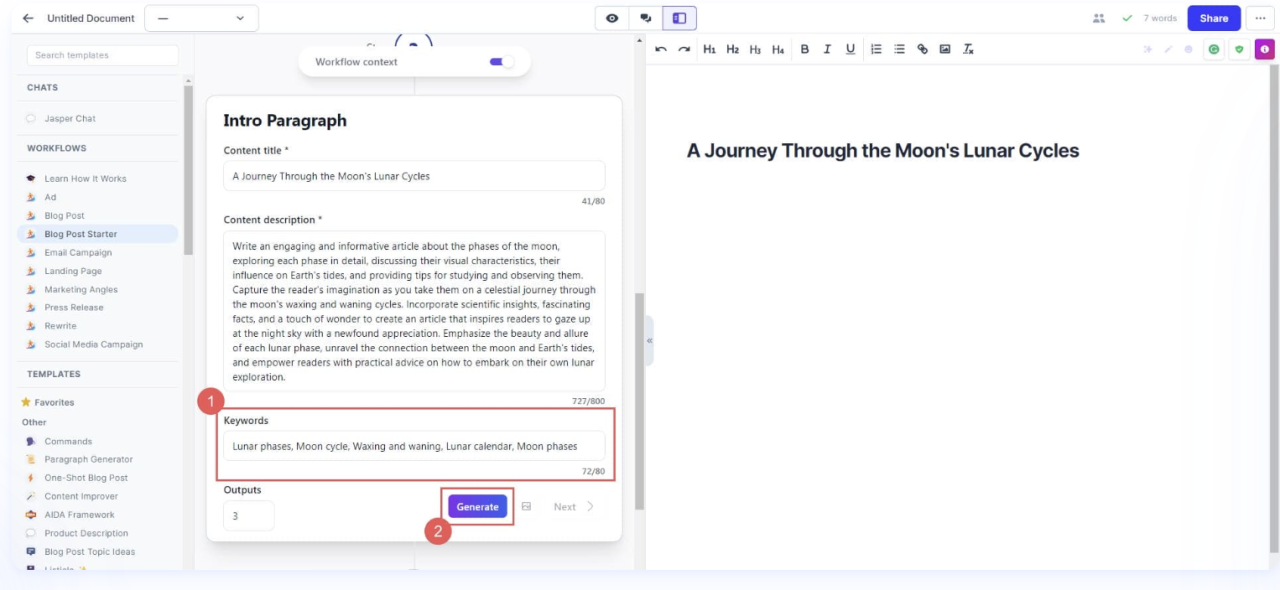Click the Share button
The height and width of the screenshot is (590, 1280).
pyautogui.click(x=1214, y=17)
